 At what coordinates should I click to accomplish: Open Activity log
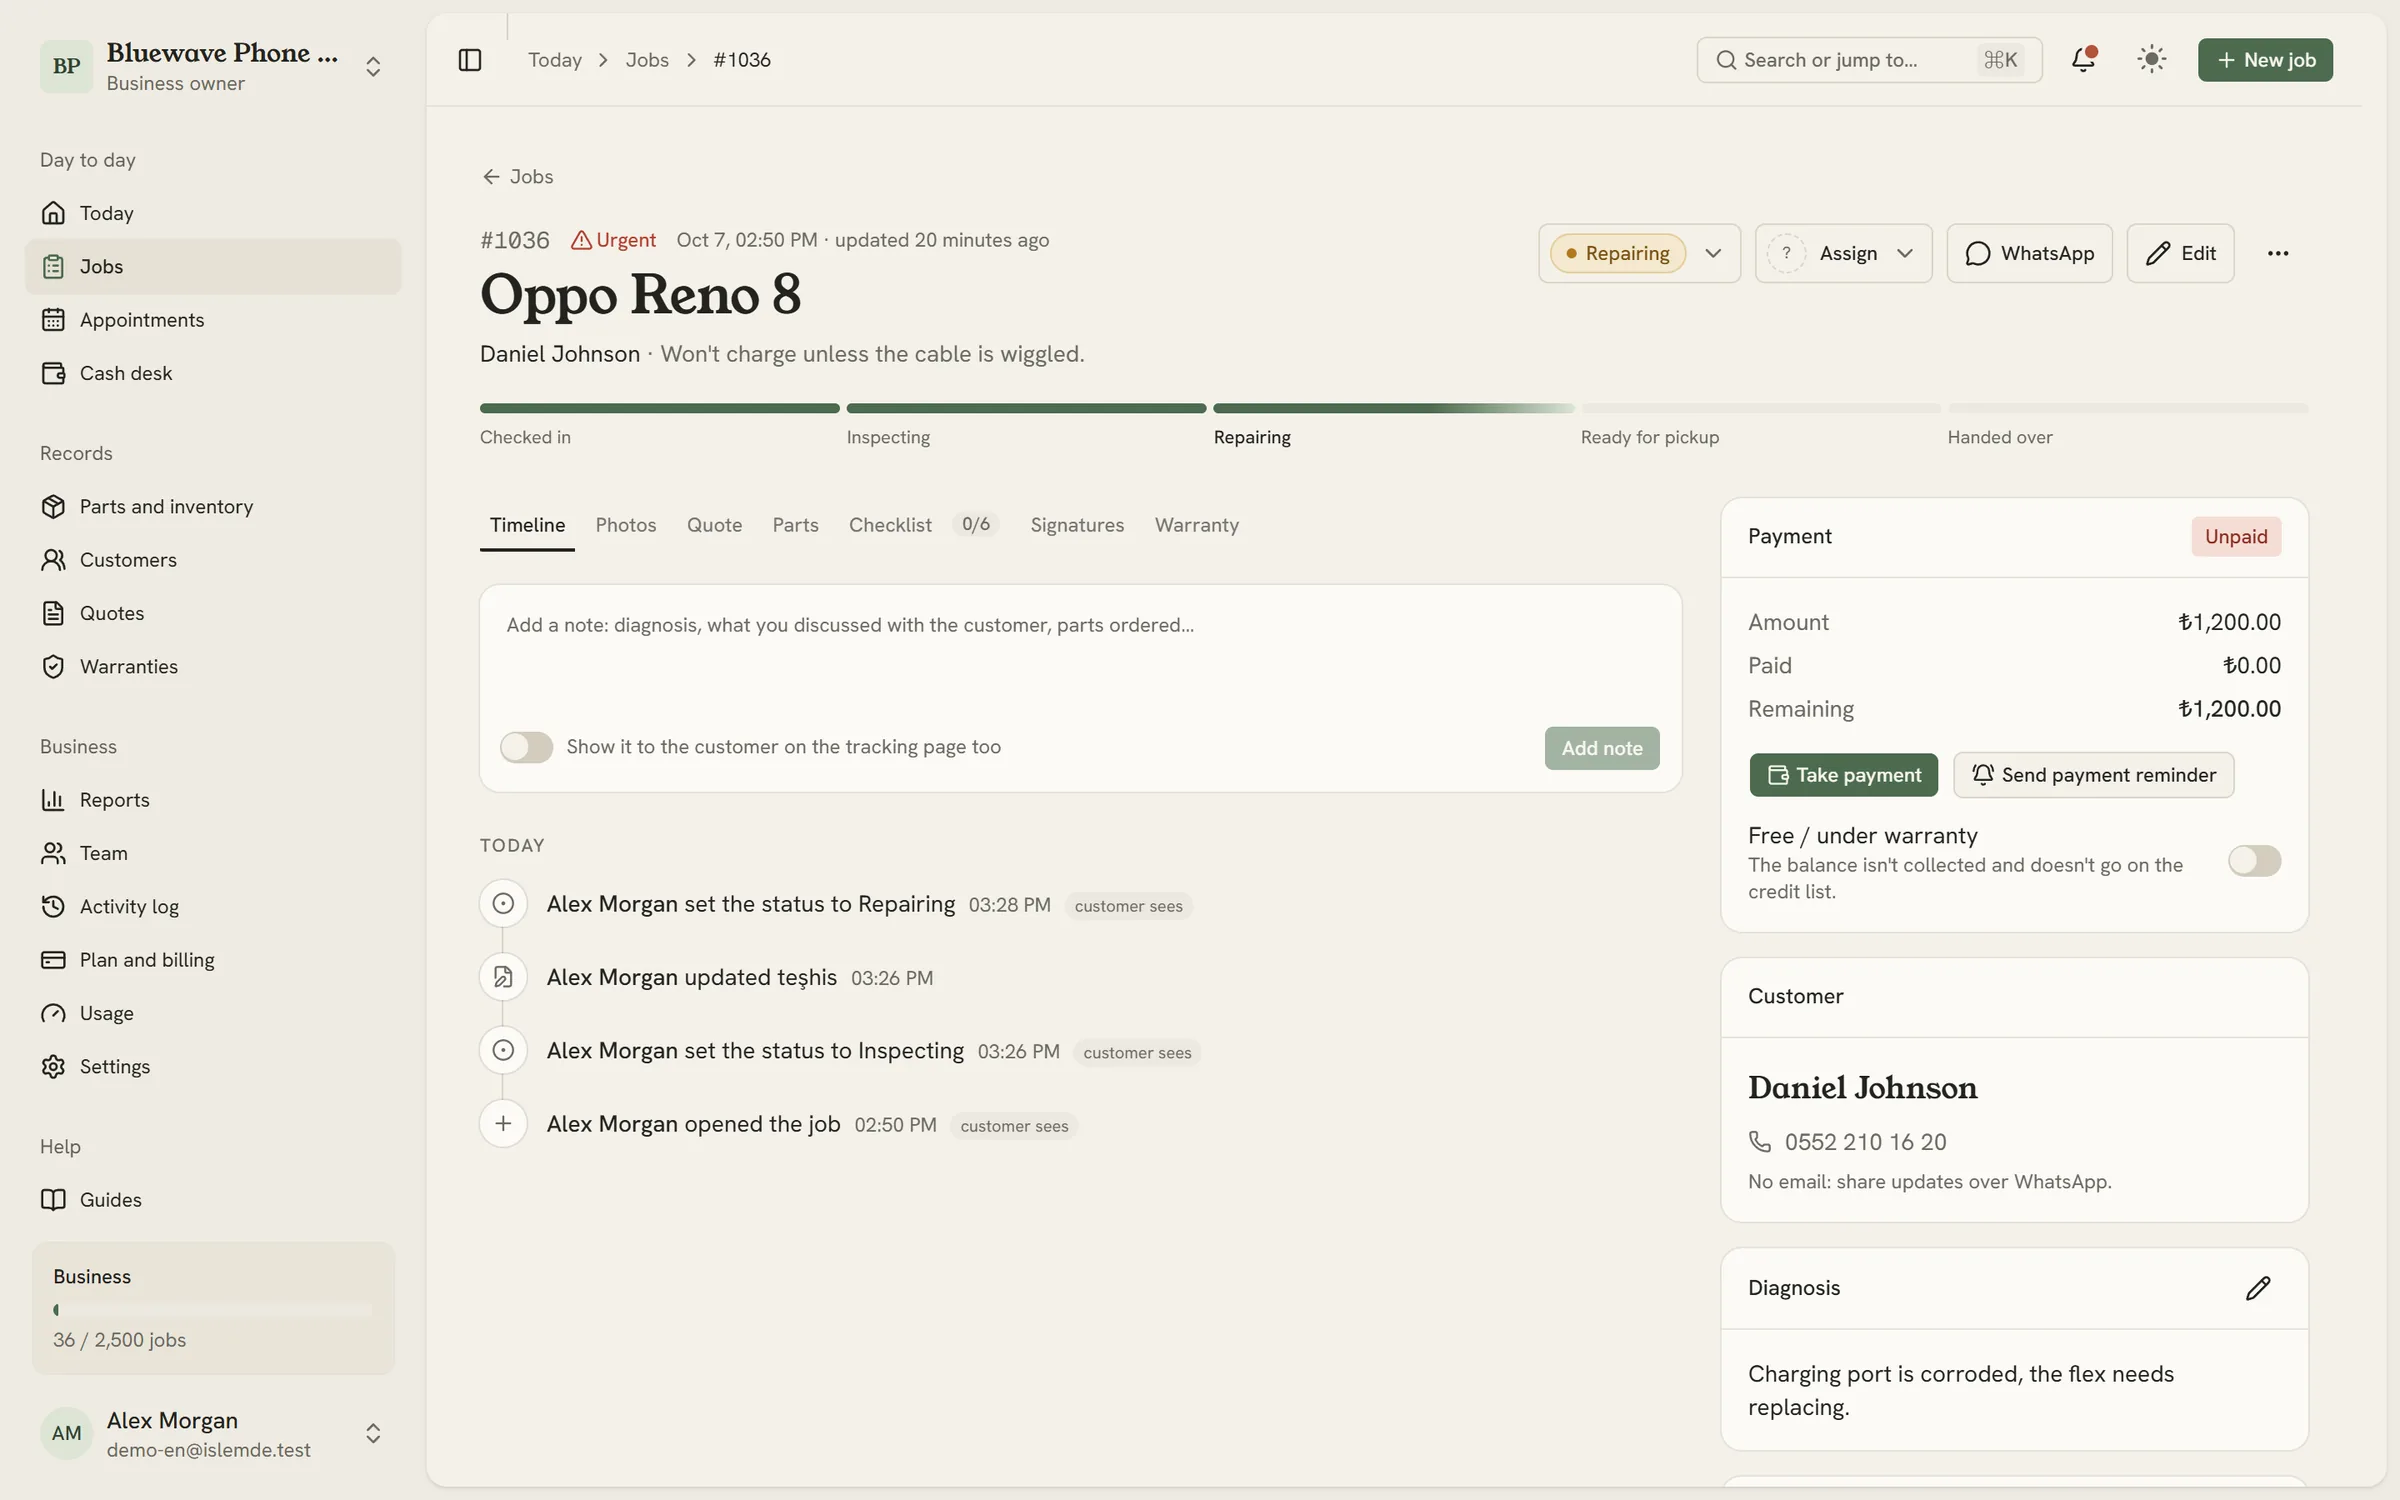(x=213, y=906)
